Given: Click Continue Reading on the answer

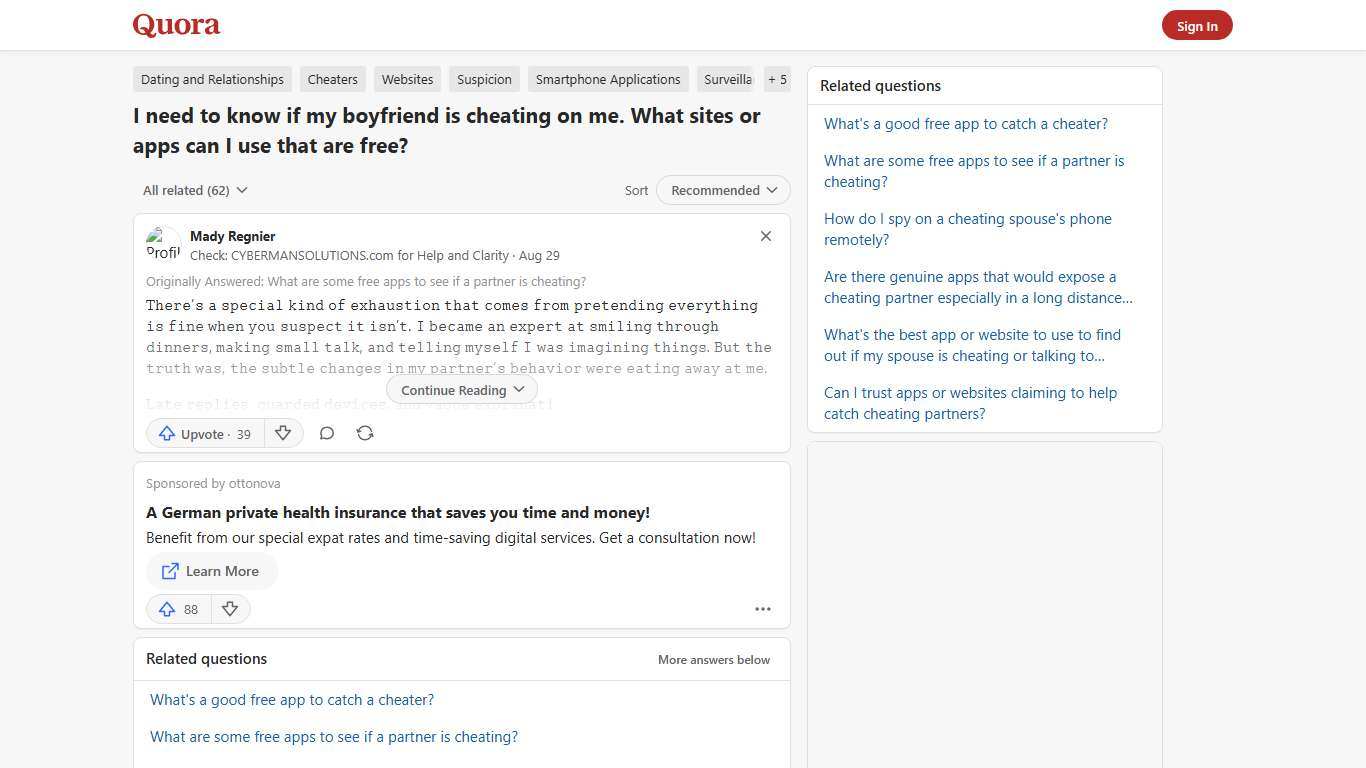Looking at the screenshot, I should point(461,390).
